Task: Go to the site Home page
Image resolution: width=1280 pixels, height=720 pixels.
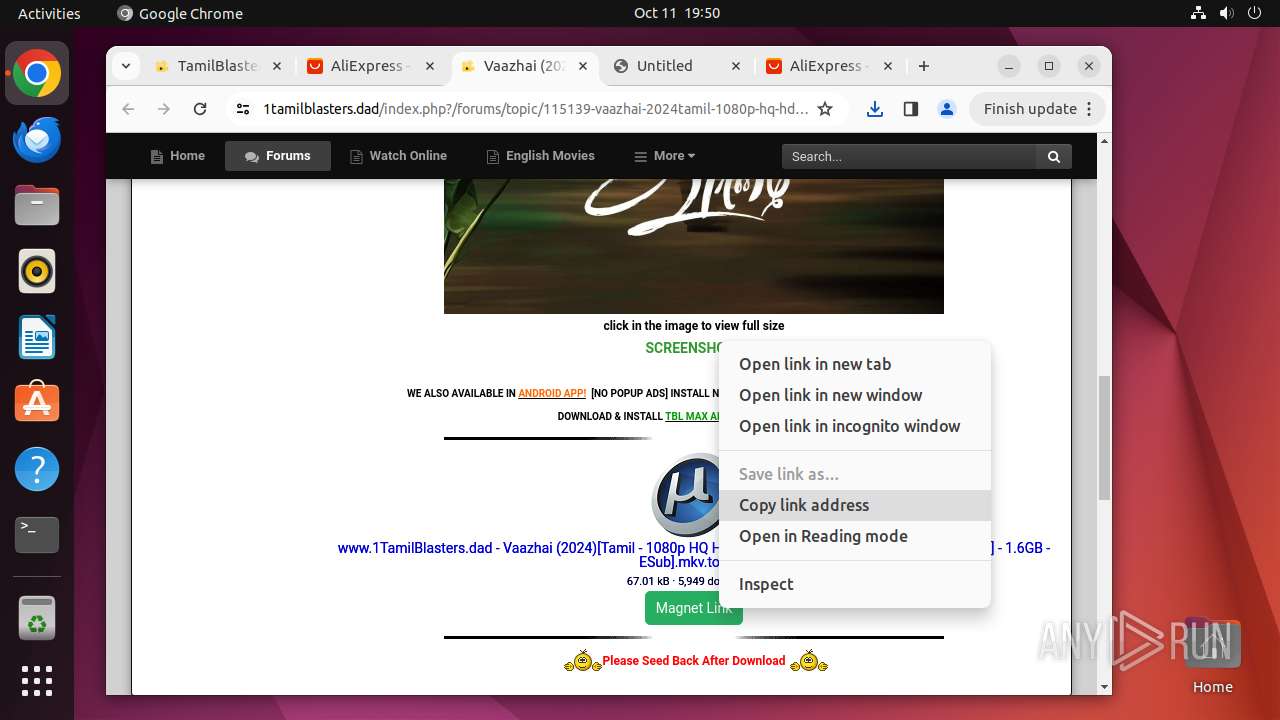Action: point(177,156)
